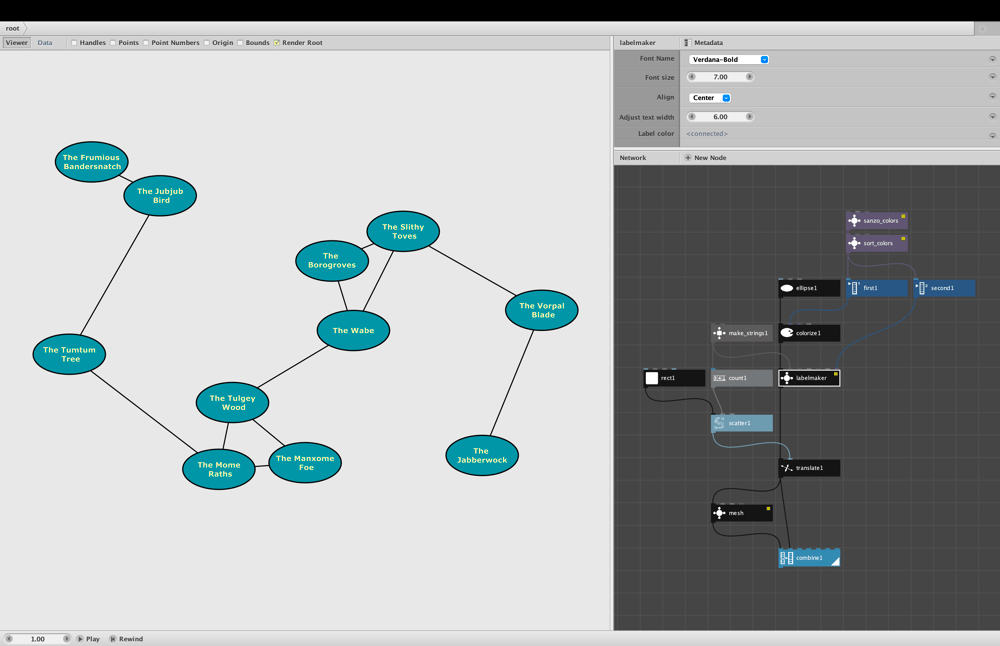Select the mesh node icon
1000x646 pixels.
[719, 513]
